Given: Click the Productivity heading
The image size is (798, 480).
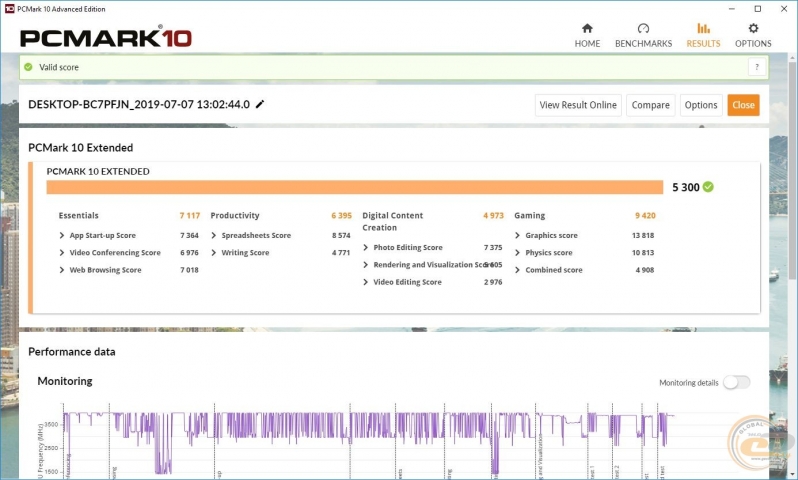Looking at the screenshot, I should point(235,215).
